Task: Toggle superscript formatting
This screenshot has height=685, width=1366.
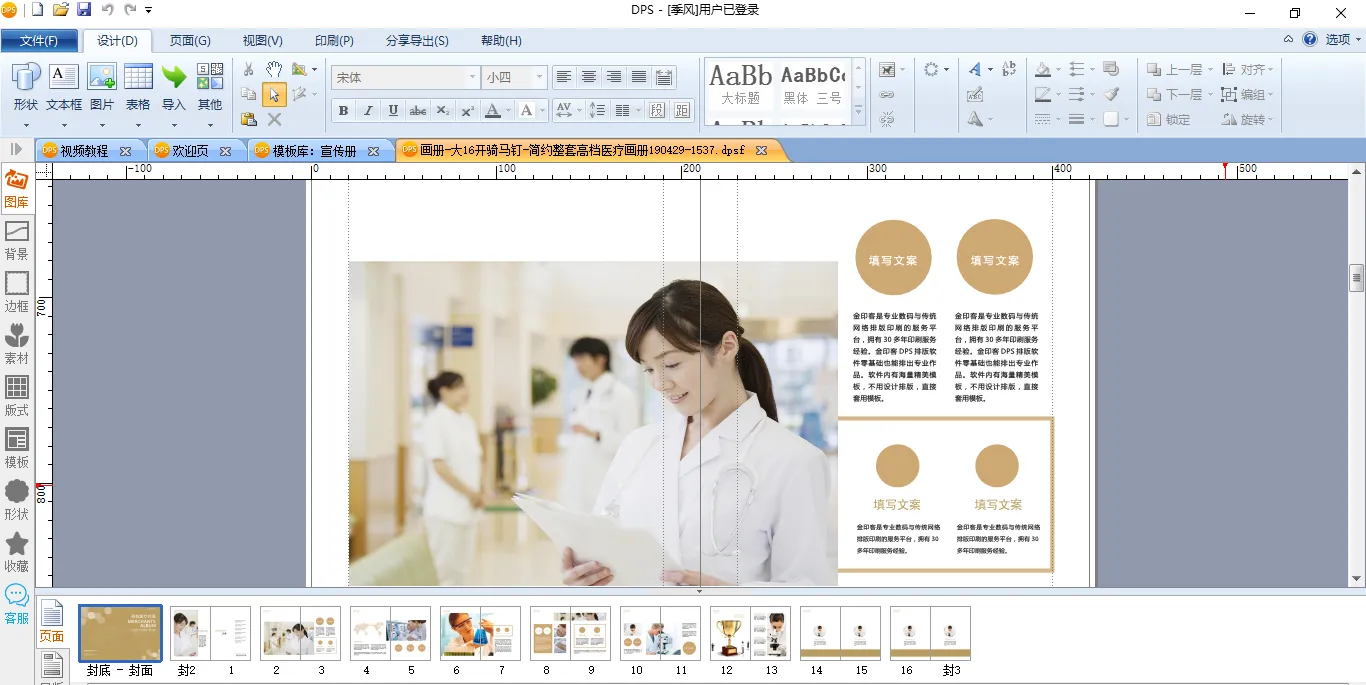Action: click(x=468, y=110)
